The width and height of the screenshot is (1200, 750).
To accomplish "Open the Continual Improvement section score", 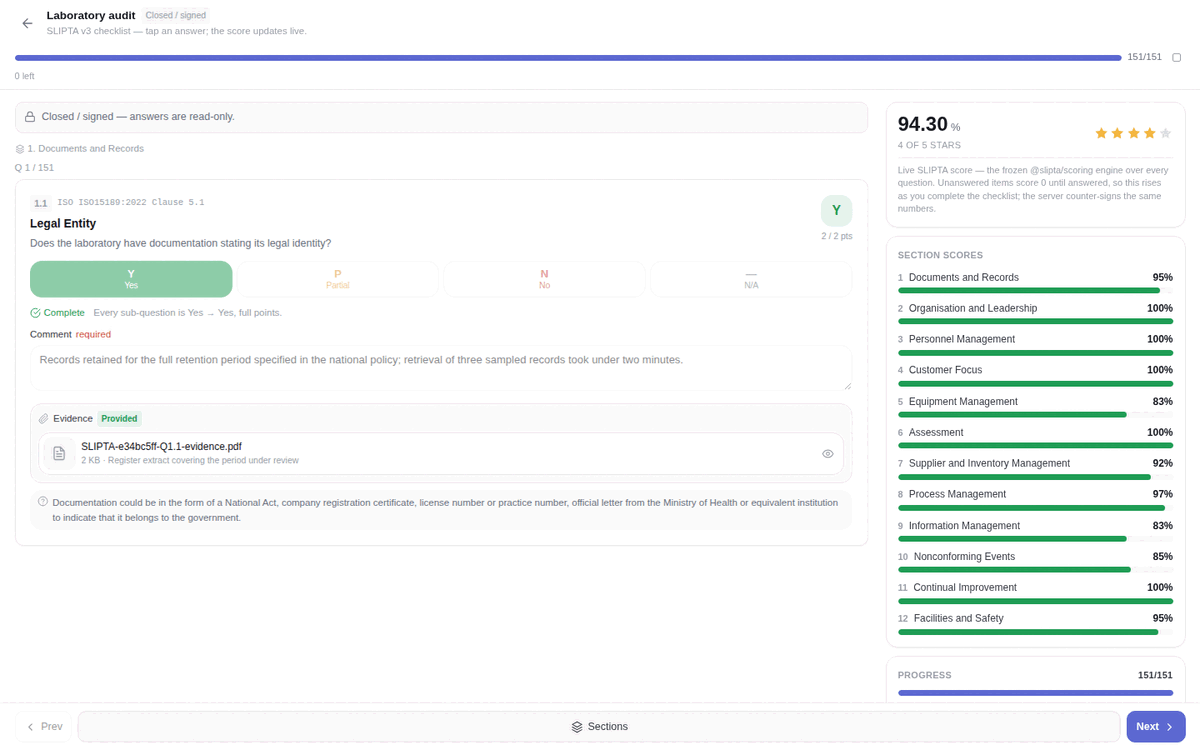I will pos(1035,593).
